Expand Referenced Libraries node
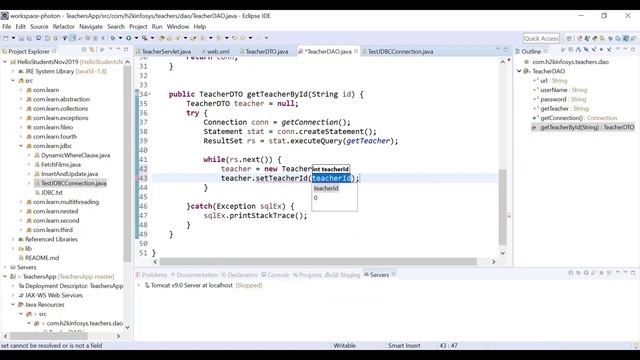 [13, 239]
